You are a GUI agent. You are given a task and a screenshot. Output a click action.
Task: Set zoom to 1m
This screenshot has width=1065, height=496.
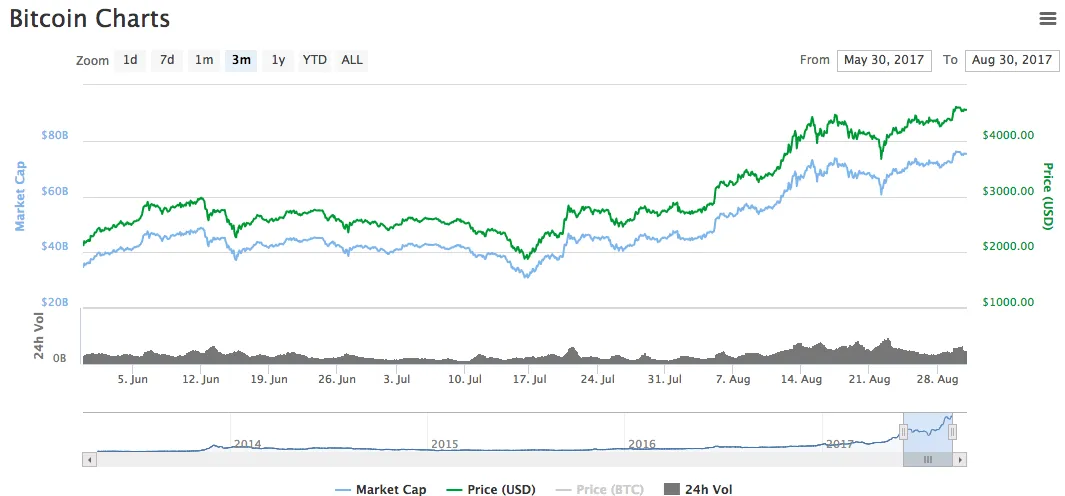[204, 60]
